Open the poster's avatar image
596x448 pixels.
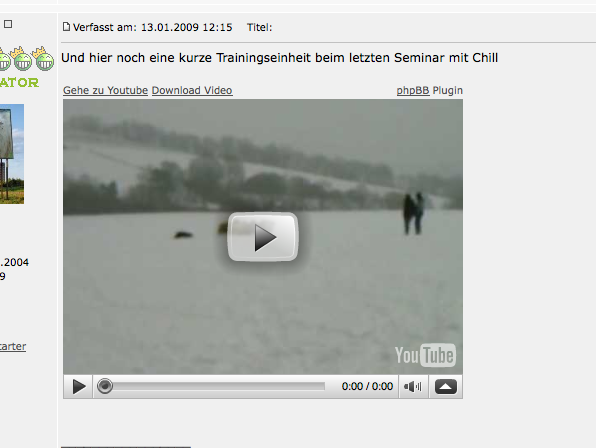(12, 154)
